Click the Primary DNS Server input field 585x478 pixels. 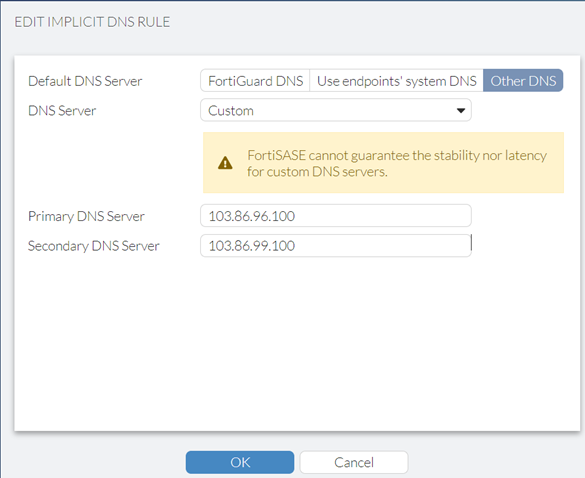336,216
